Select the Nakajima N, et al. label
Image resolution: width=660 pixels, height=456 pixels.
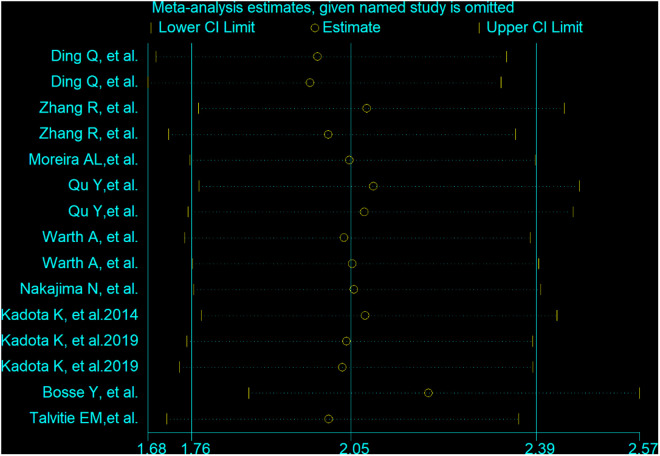[79, 289]
